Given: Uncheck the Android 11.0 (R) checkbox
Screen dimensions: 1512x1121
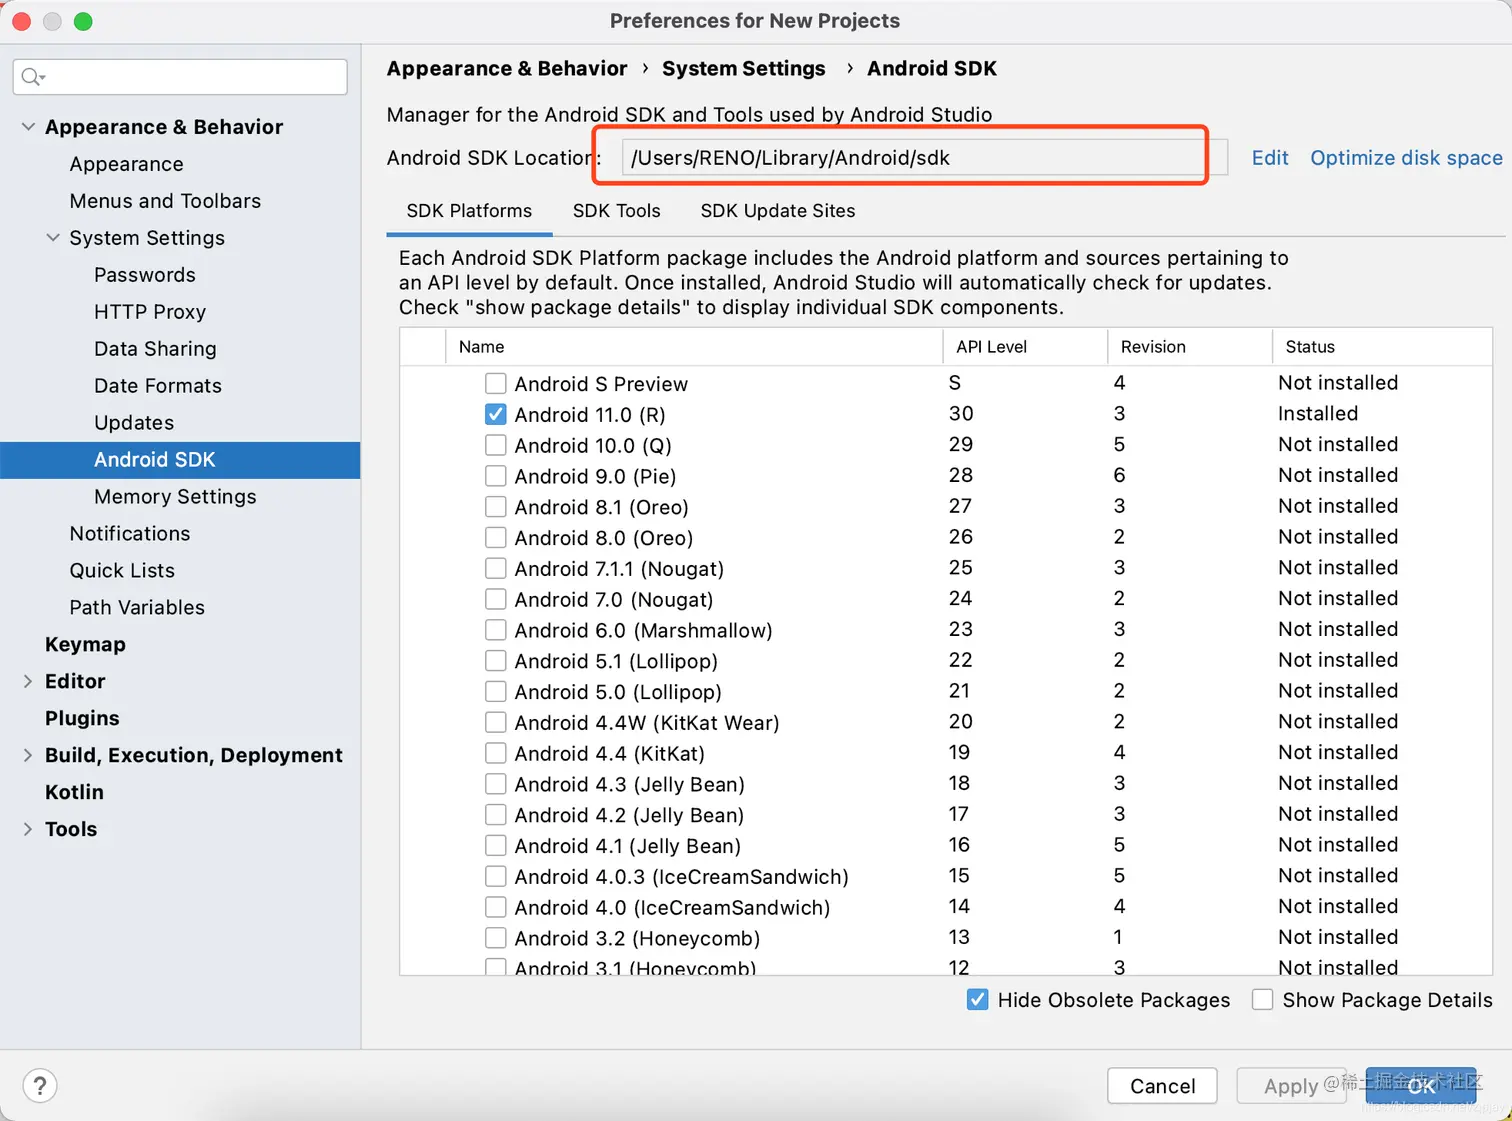Looking at the screenshot, I should pos(495,414).
